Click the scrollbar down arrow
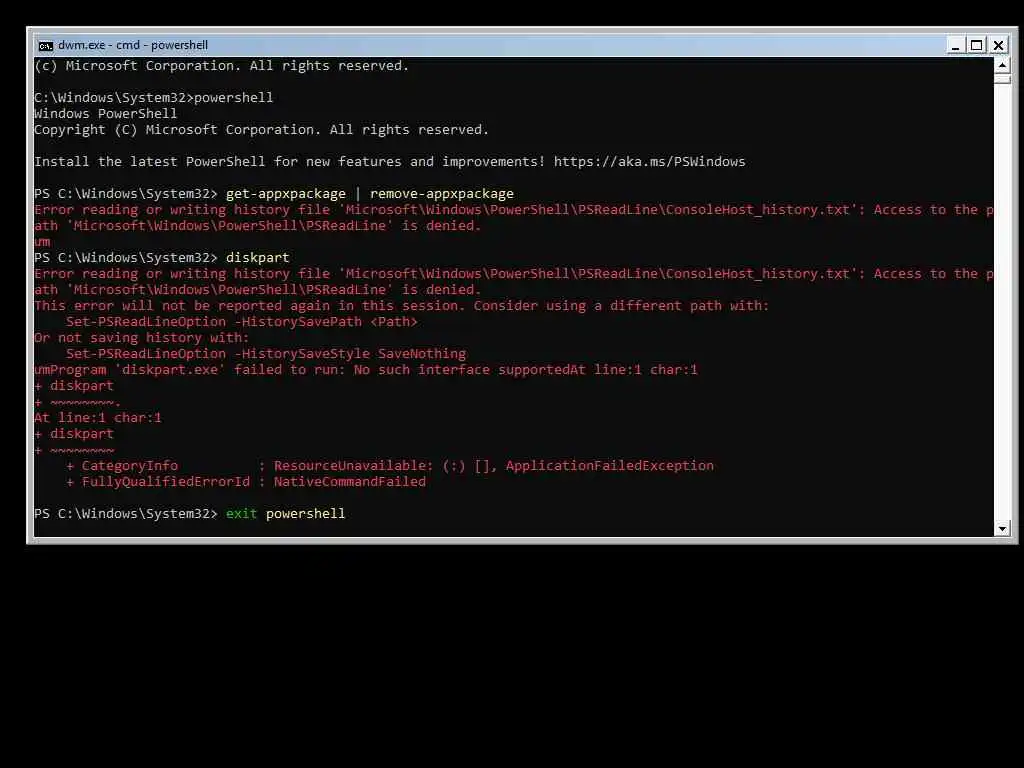This screenshot has width=1024, height=768. pos(1002,528)
